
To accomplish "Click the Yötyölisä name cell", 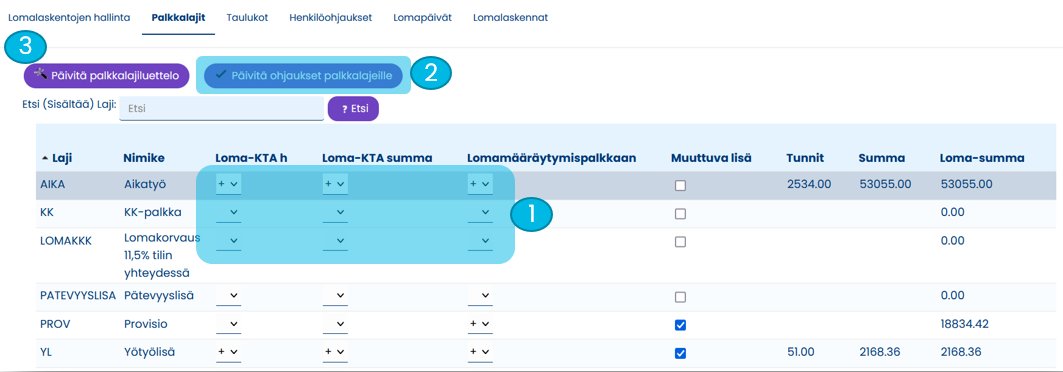I will click(148, 352).
